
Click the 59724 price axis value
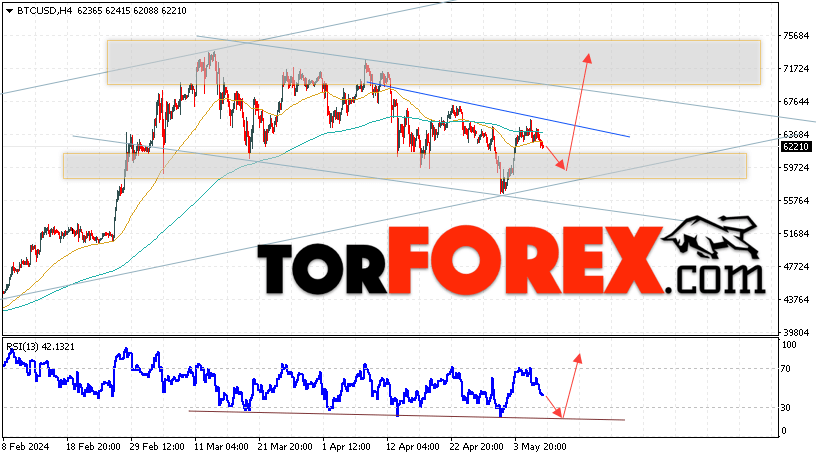(795, 167)
